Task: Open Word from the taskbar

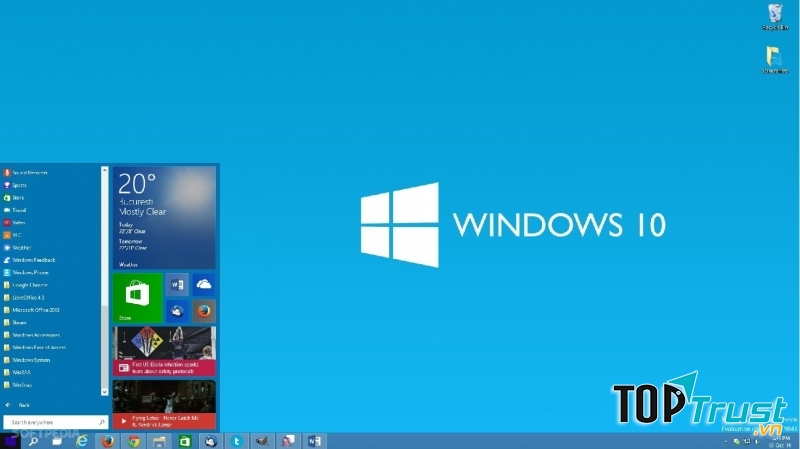Action: 314,441
